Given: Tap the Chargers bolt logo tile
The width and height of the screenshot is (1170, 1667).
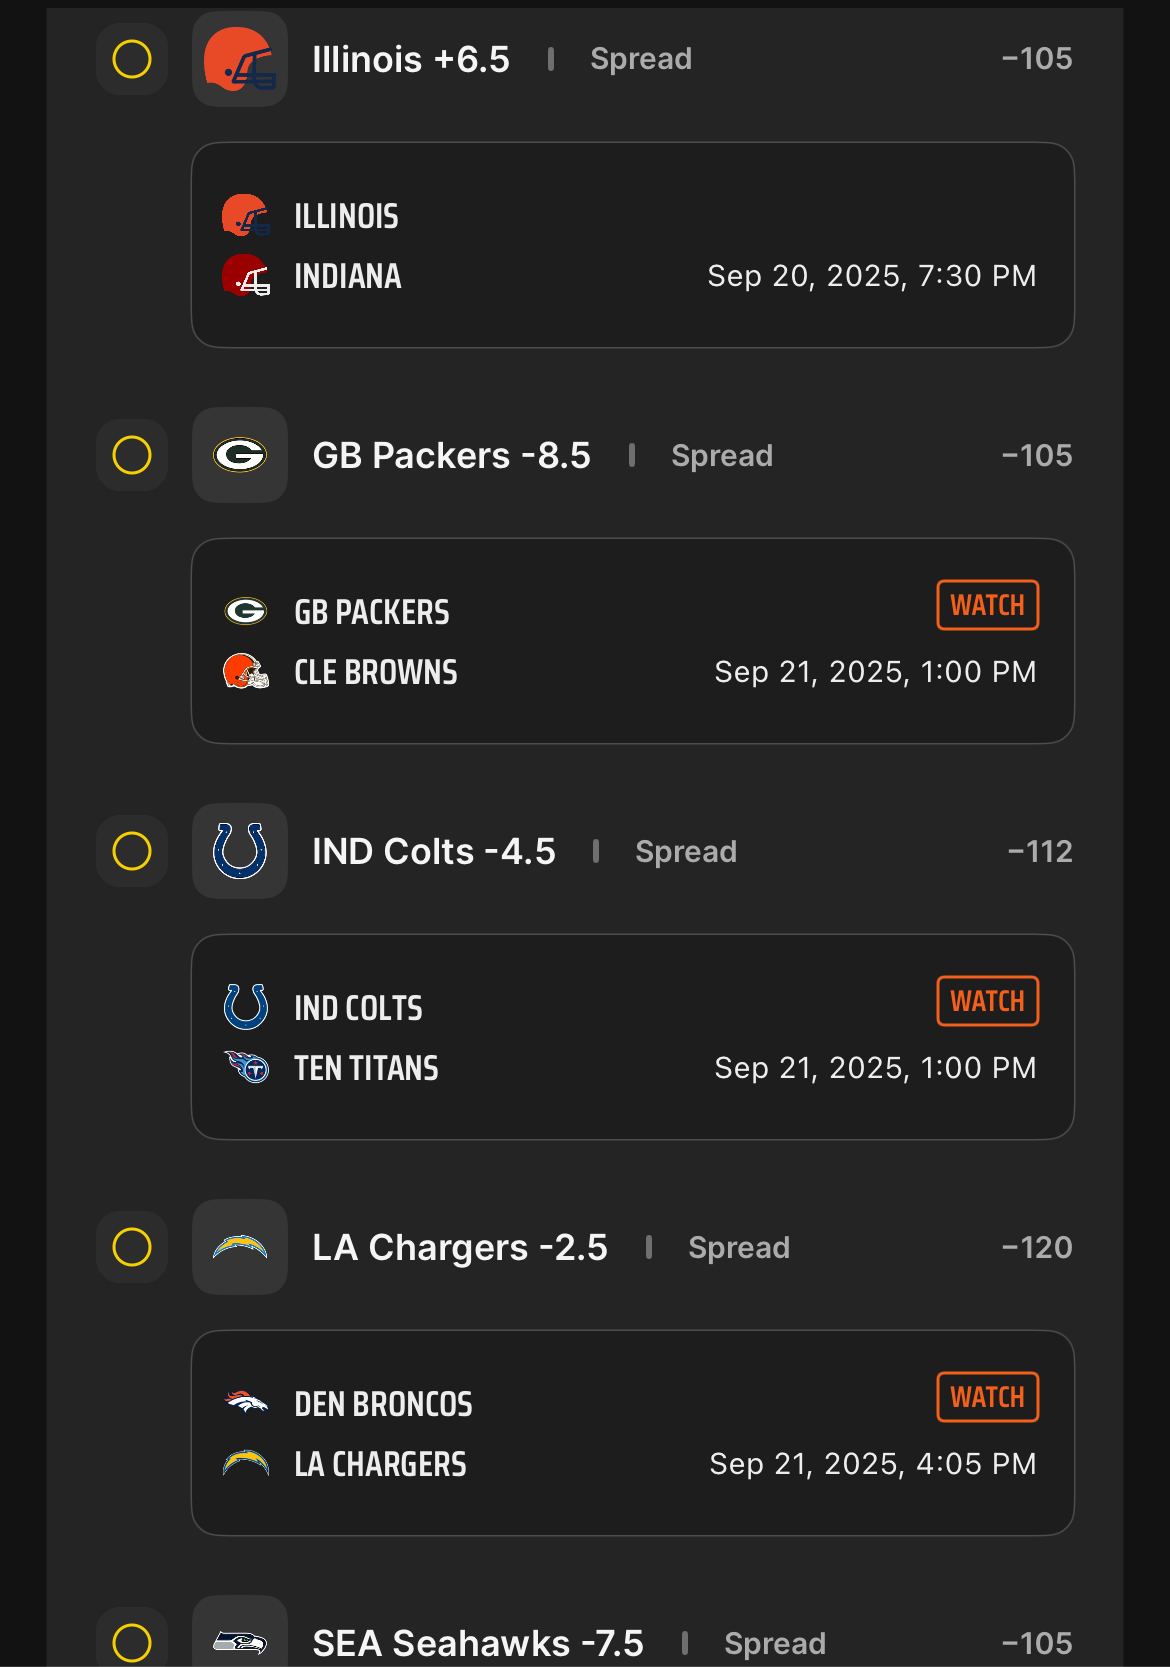Looking at the screenshot, I should pos(240,1247).
